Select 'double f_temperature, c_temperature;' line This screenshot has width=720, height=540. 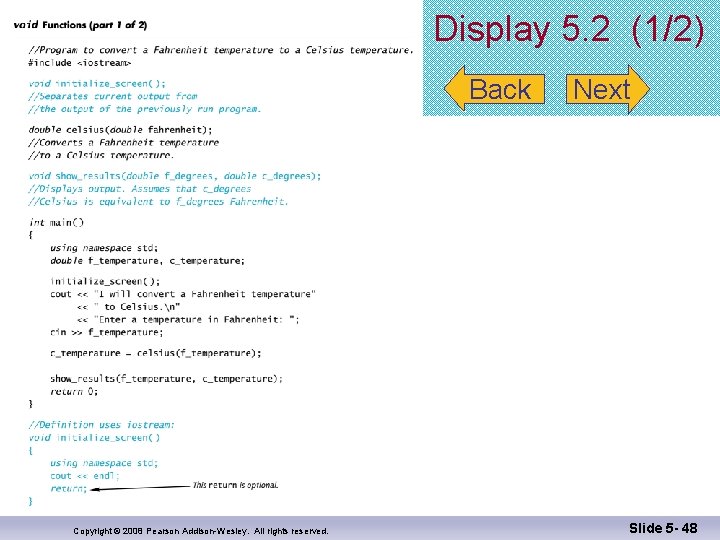147,261
